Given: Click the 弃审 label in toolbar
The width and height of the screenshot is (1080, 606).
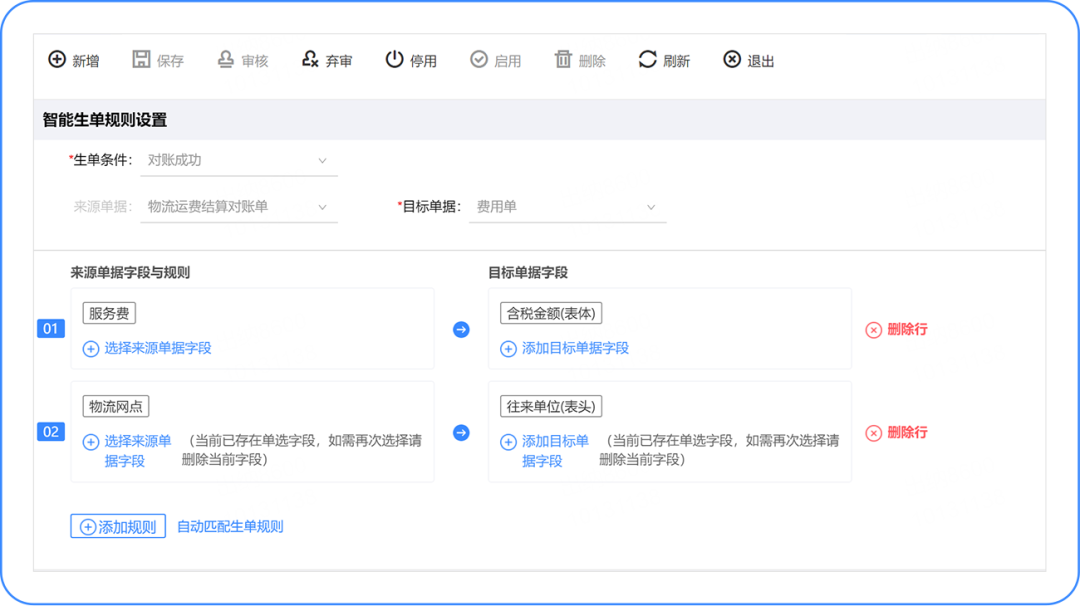Looking at the screenshot, I should [339, 61].
